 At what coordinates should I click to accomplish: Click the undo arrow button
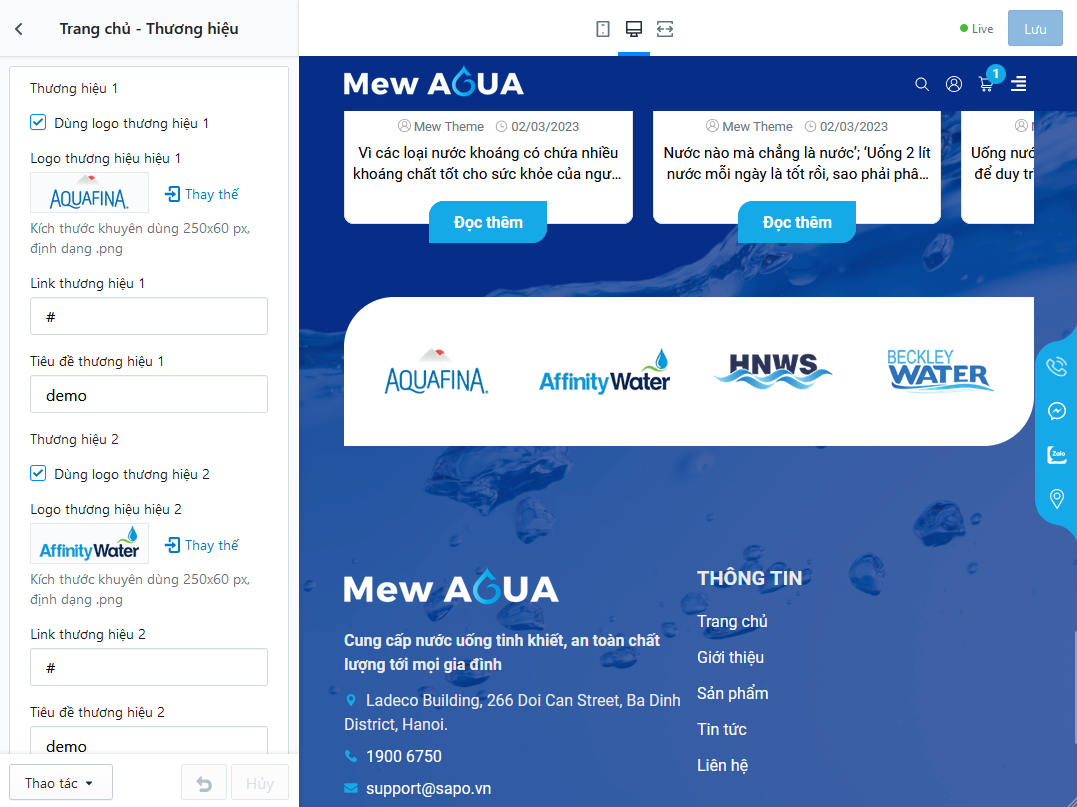(204, 783)
